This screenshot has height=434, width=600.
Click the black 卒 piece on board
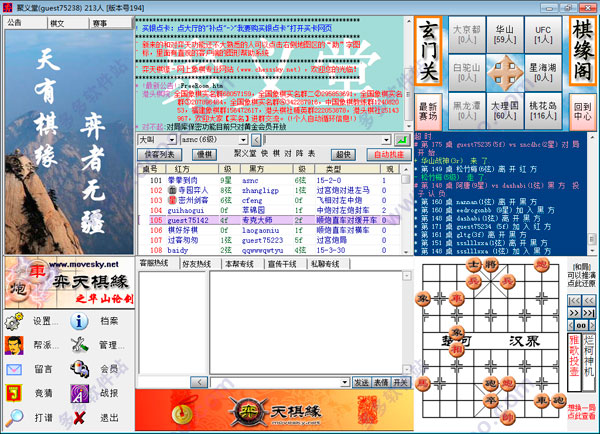point(490,400)
